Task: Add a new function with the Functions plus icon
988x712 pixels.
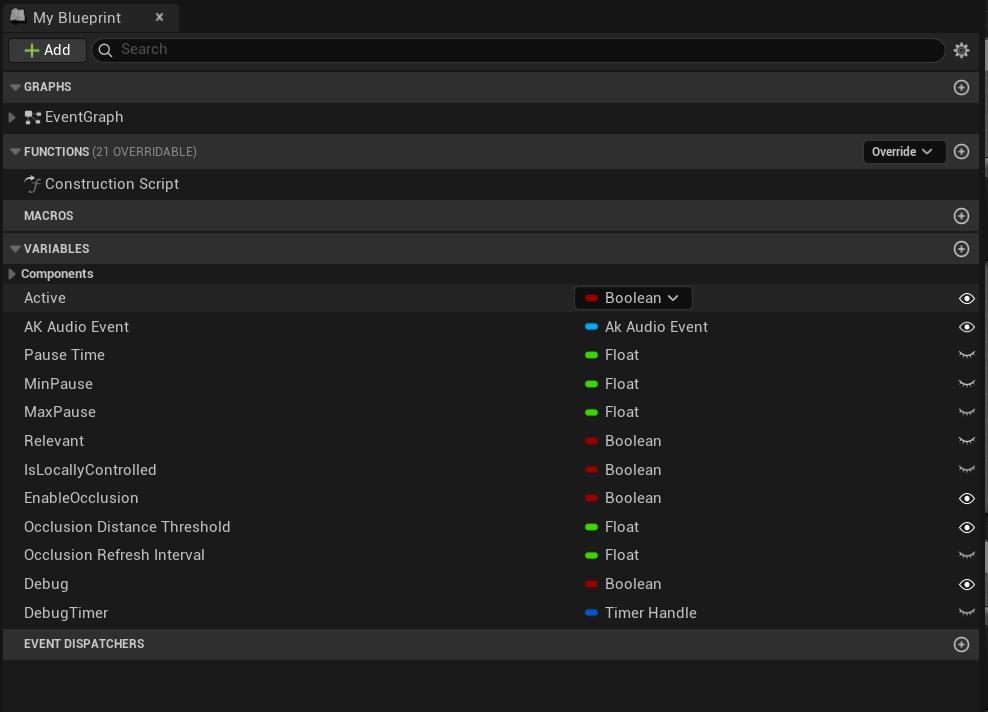Action: point(961,152)
